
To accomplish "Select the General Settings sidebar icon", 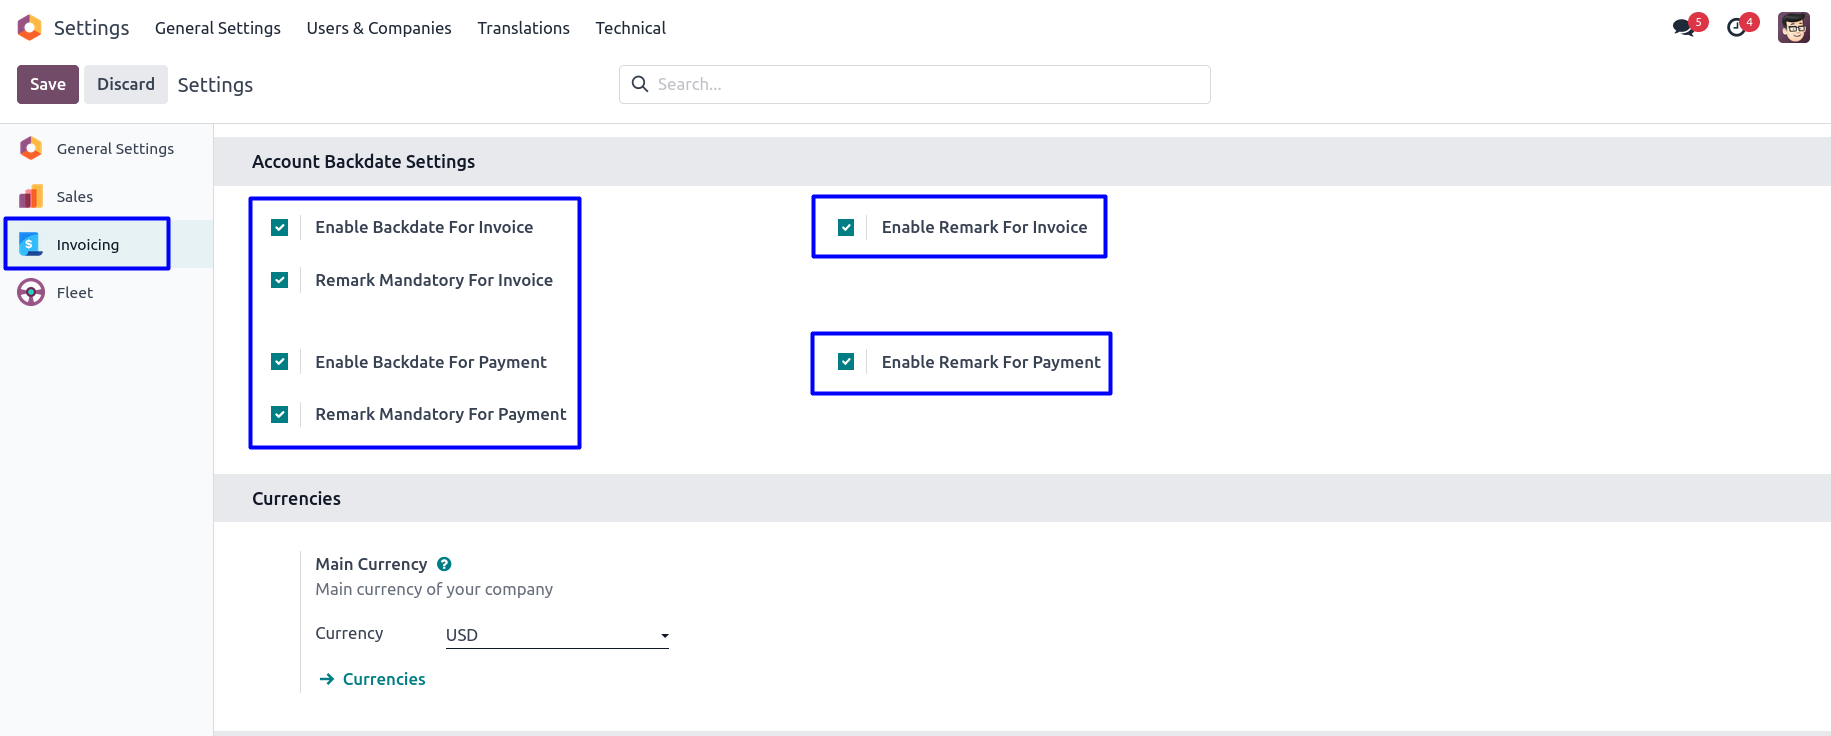I will pos(31,148).
